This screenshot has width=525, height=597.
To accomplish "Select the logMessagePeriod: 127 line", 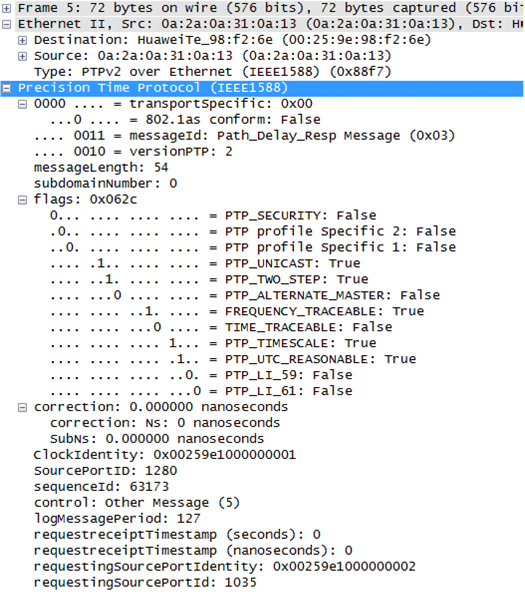I will click(x=117, y=519).
